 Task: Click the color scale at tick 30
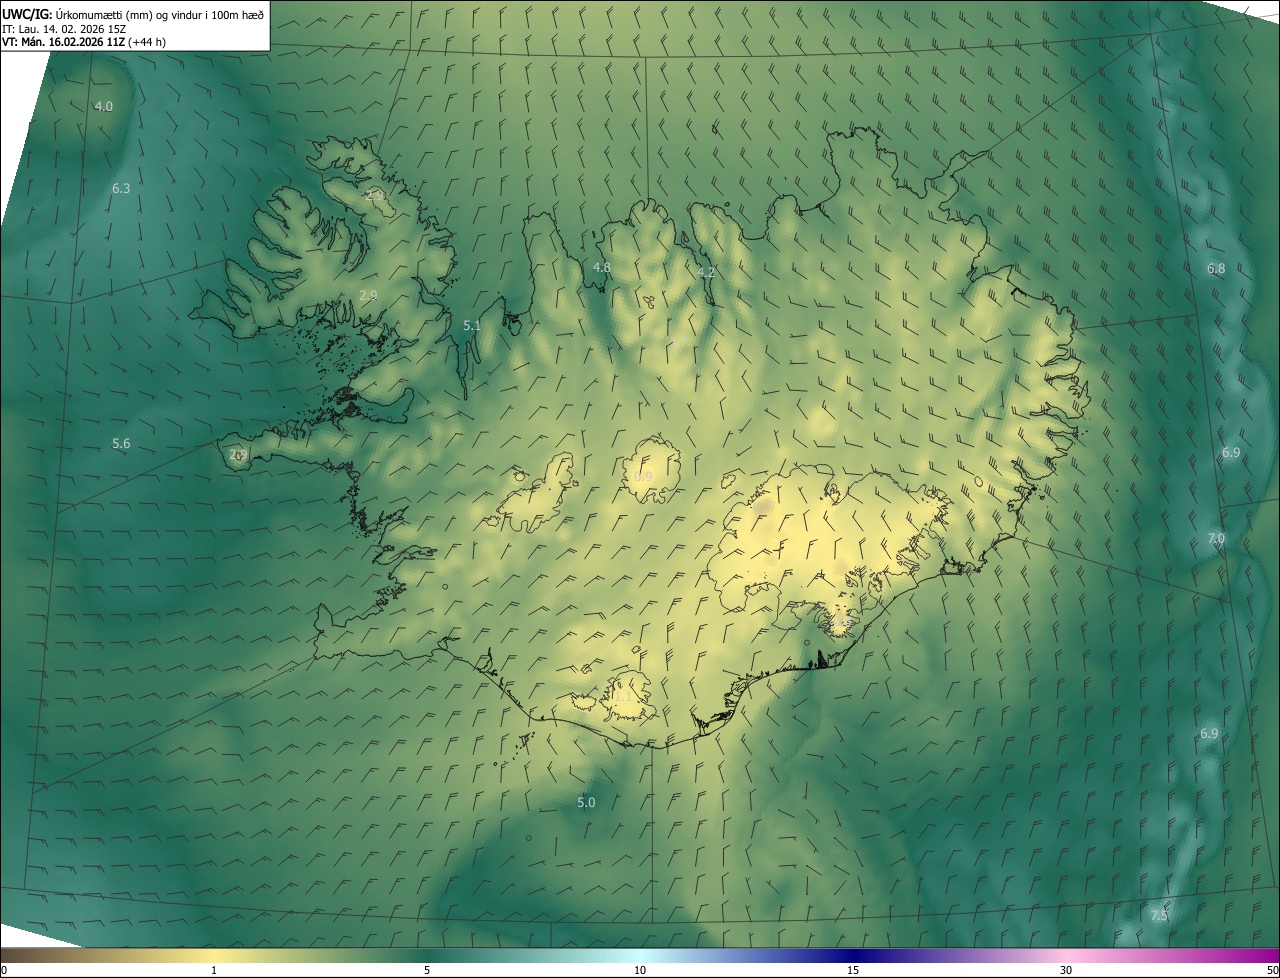click(x=1066, y=971)
